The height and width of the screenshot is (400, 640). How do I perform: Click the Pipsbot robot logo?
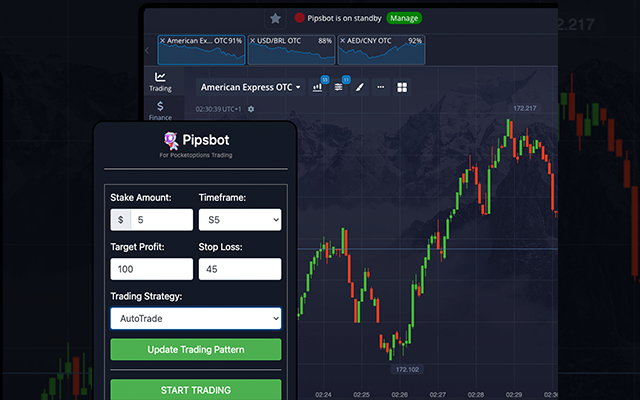(171, 141)
